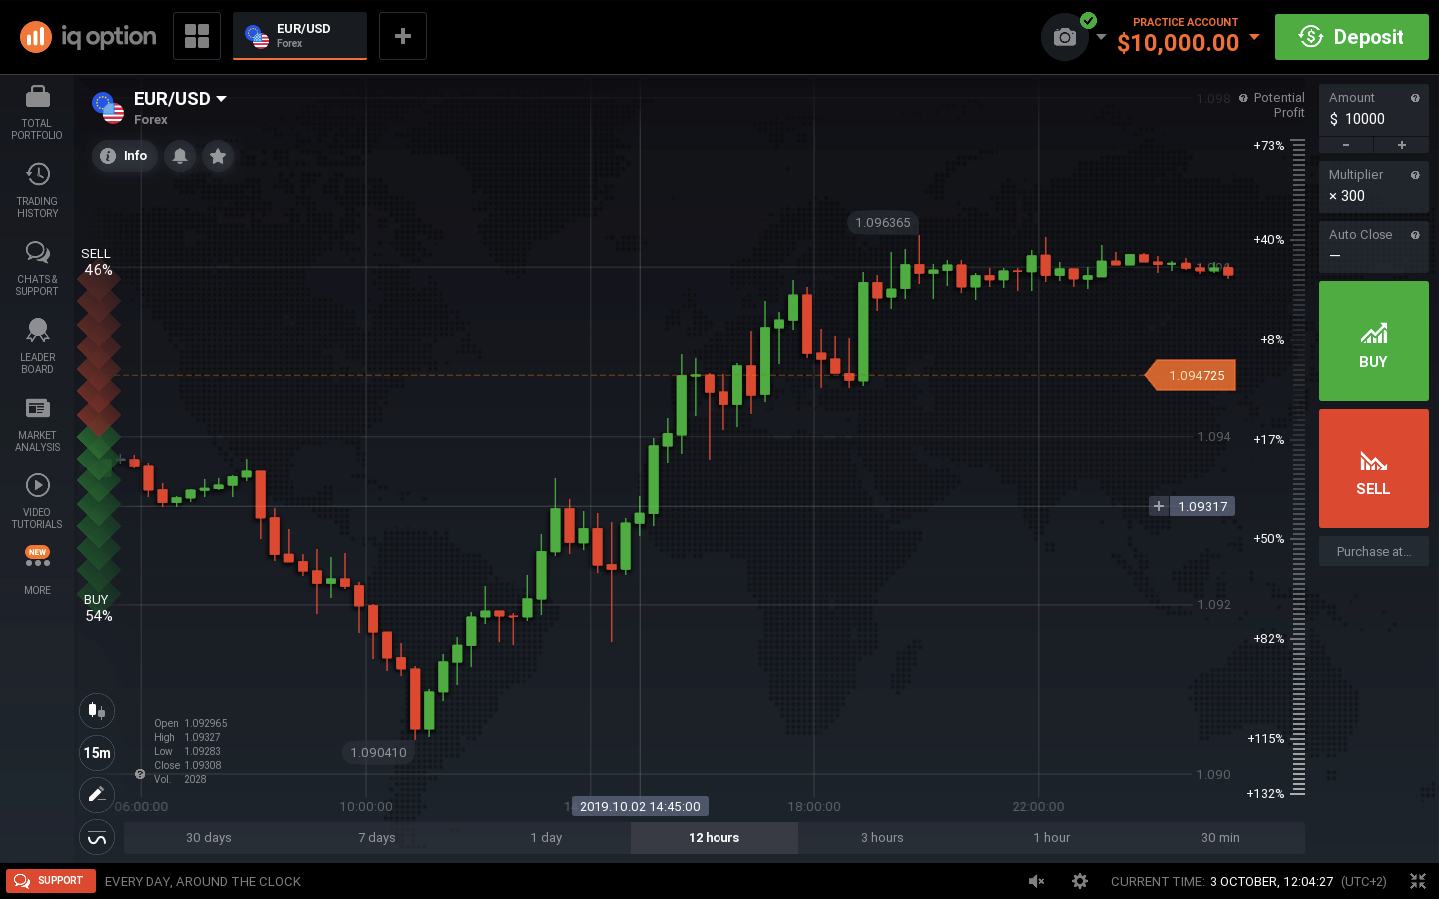1439x899 pixels.
Task: Open Total Portfolio from sidebar
Action: 37,113
